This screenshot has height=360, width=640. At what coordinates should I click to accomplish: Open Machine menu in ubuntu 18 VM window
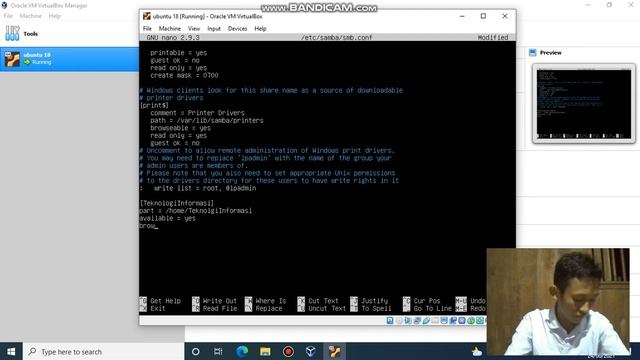pyautogui.click(x=170, y=29)
